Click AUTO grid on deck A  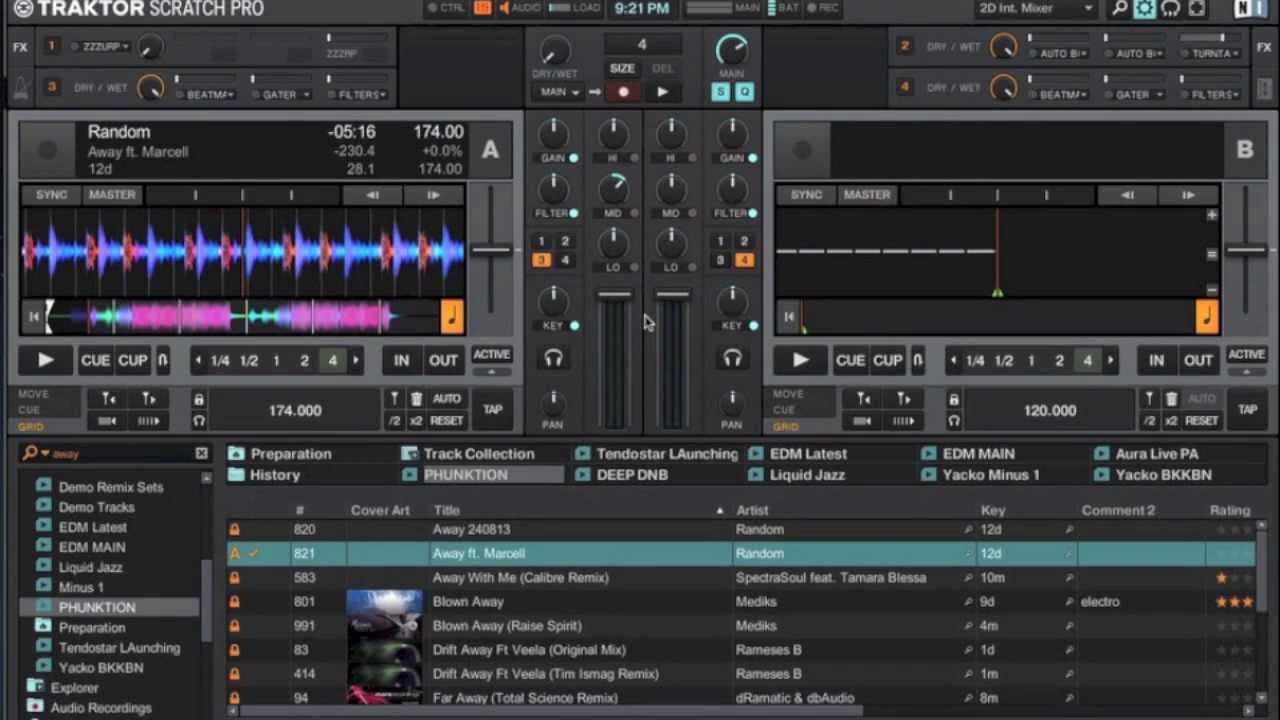[447, 398]
